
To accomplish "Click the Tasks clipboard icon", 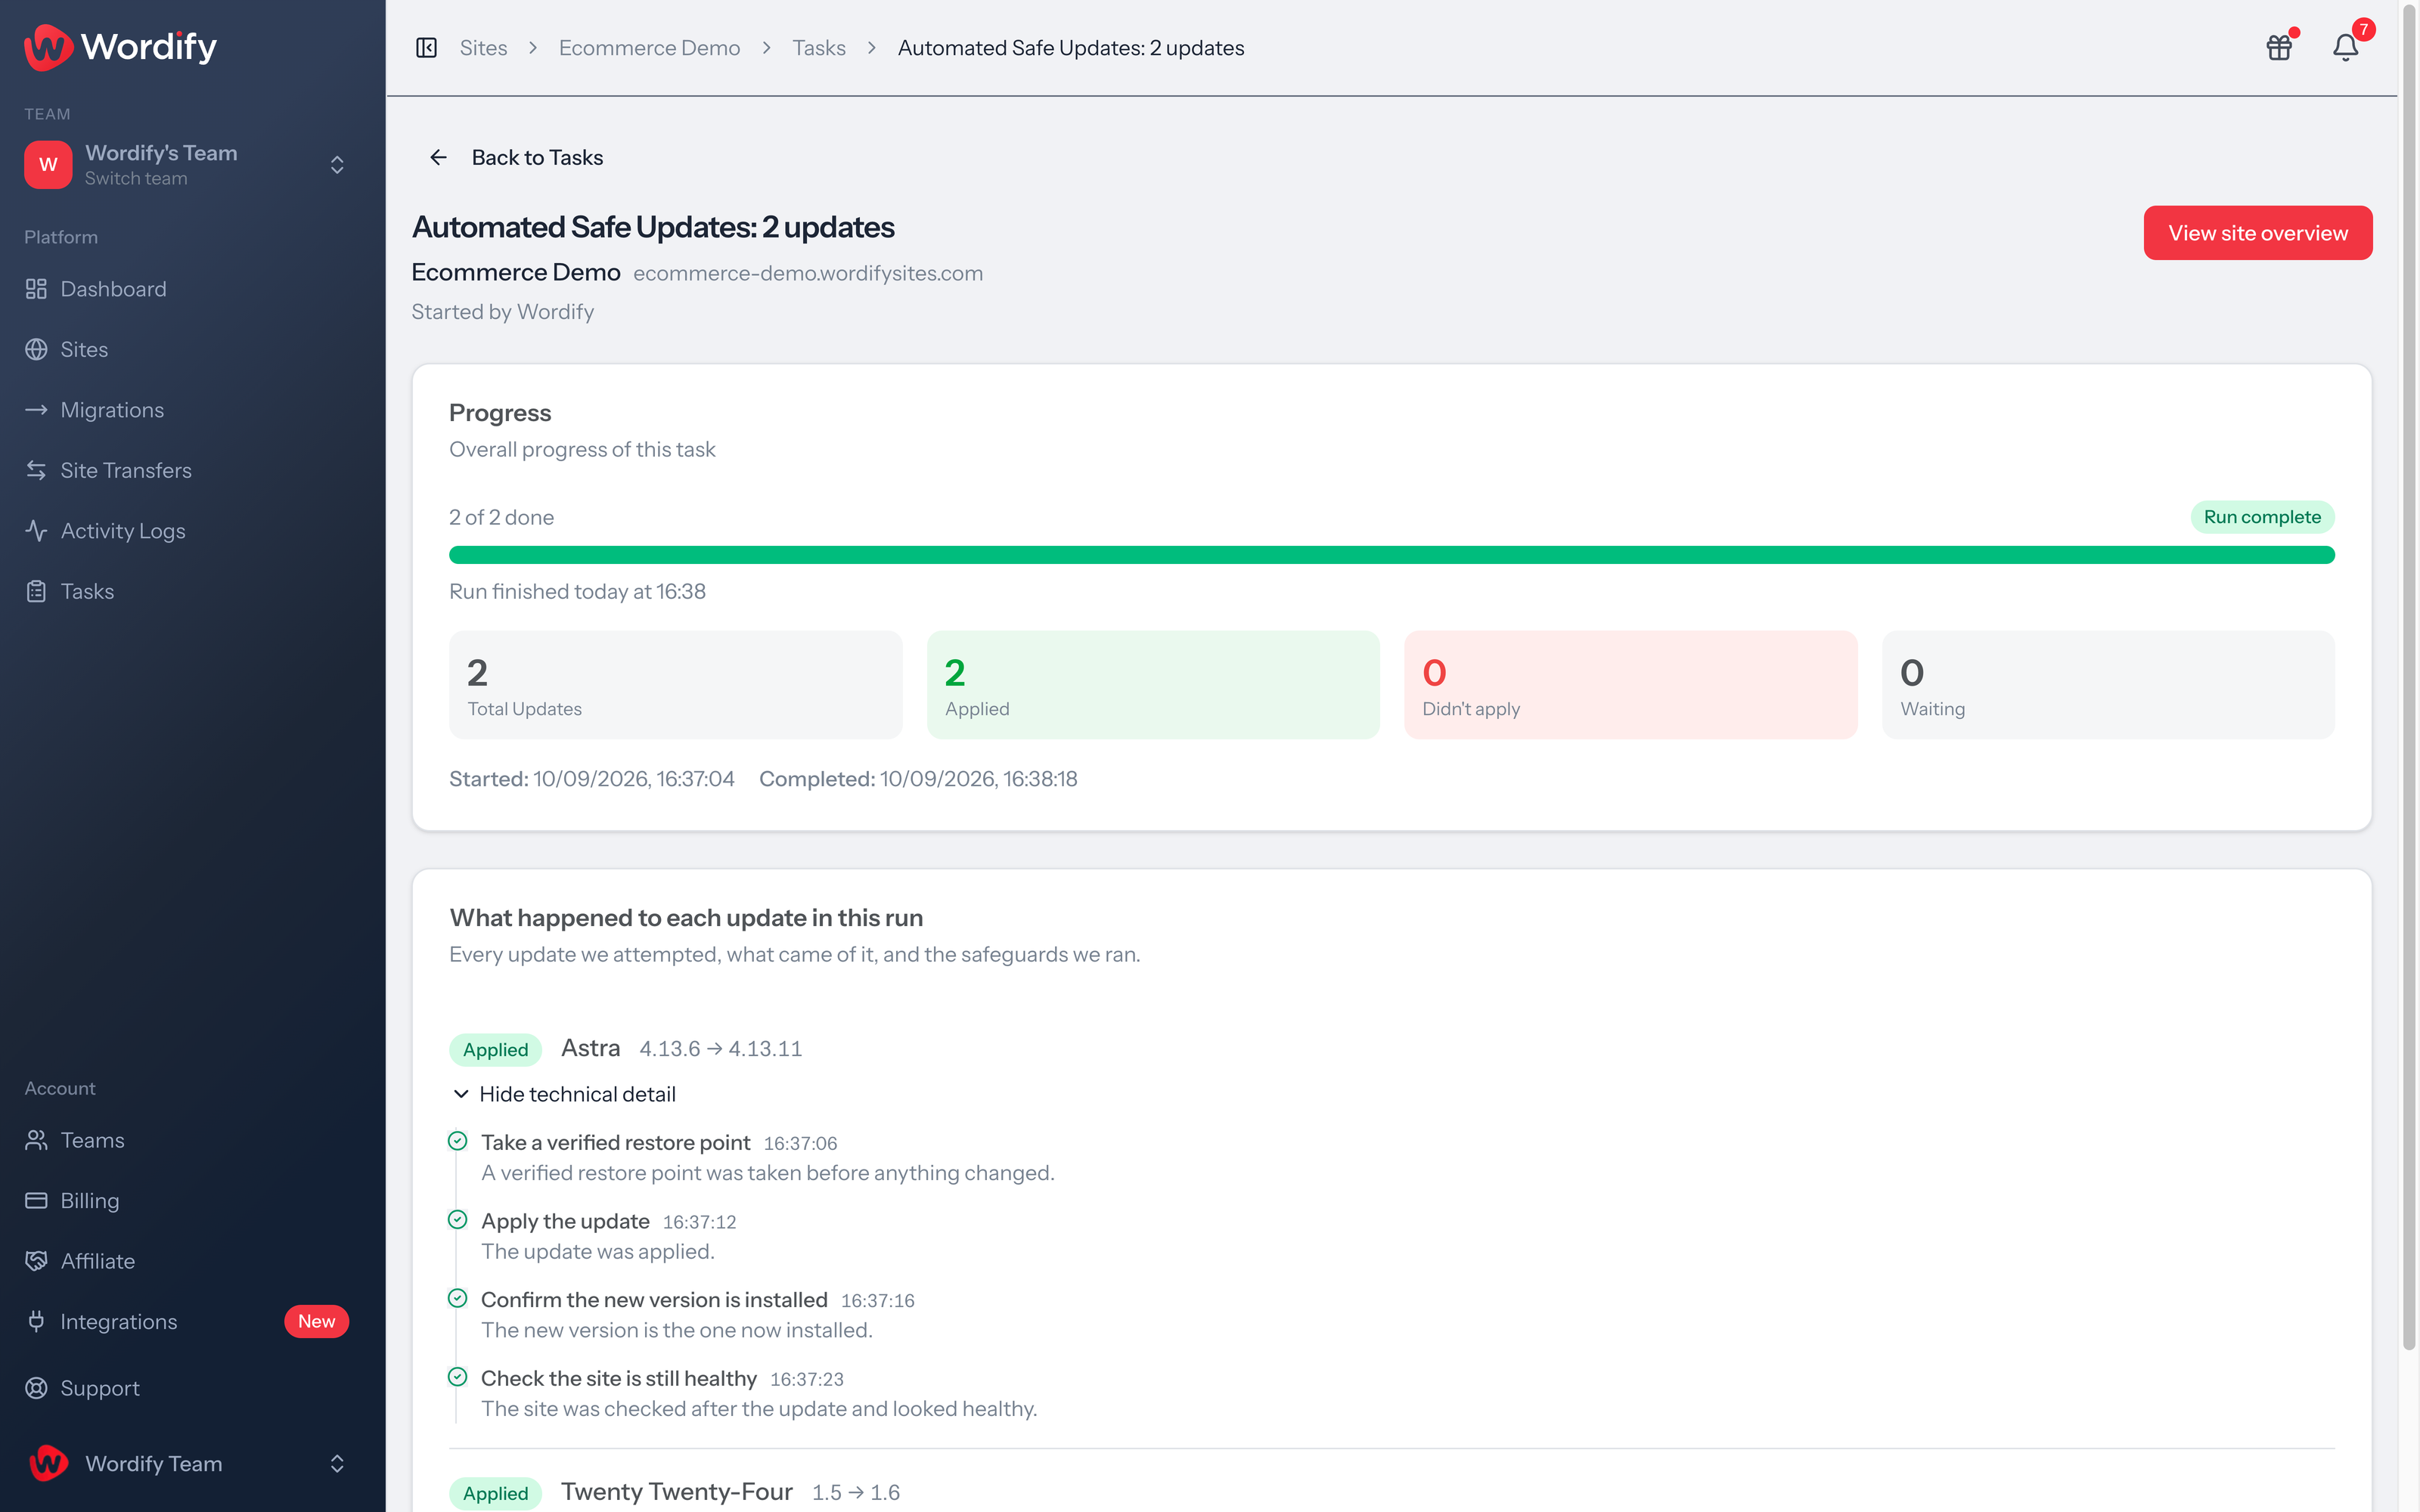I will point(36,591).
